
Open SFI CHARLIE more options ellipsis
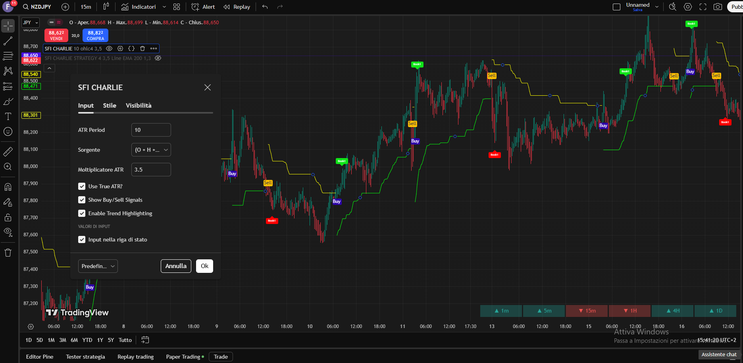click(154, 48)
